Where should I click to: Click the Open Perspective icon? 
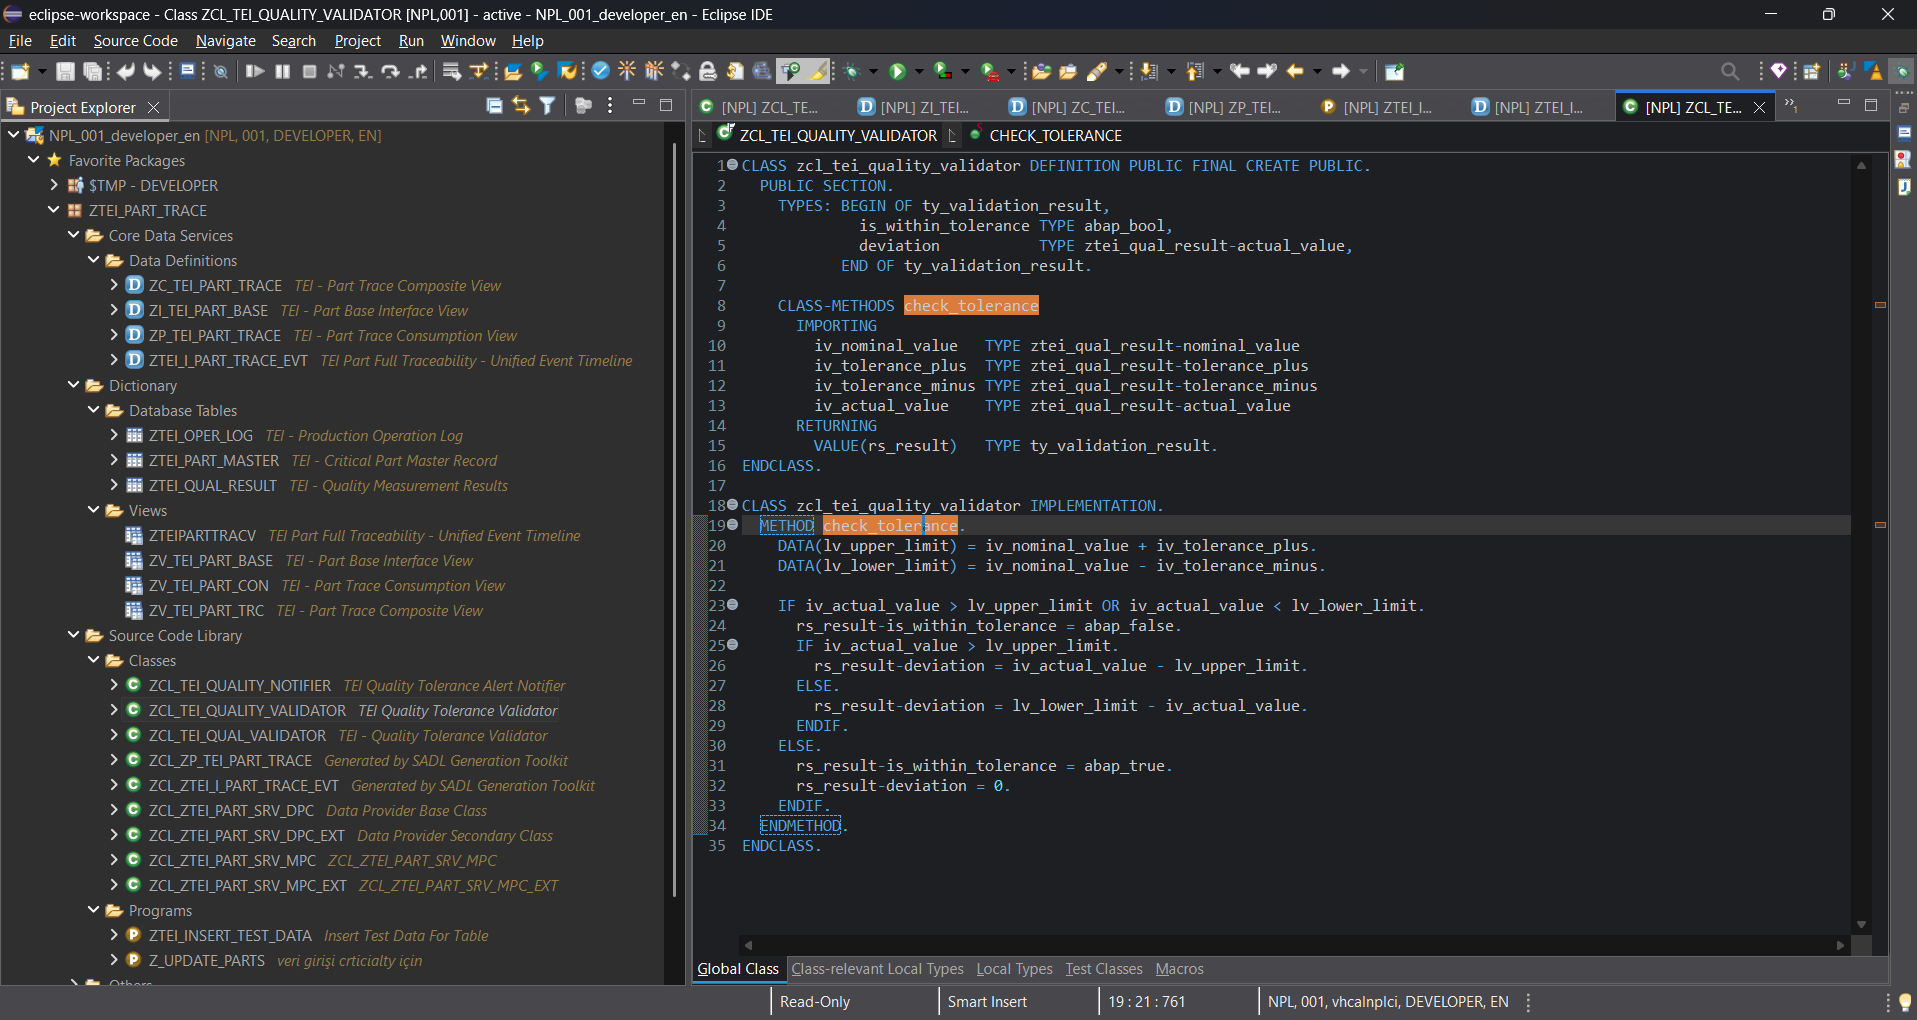click(x=1811, y=71)
